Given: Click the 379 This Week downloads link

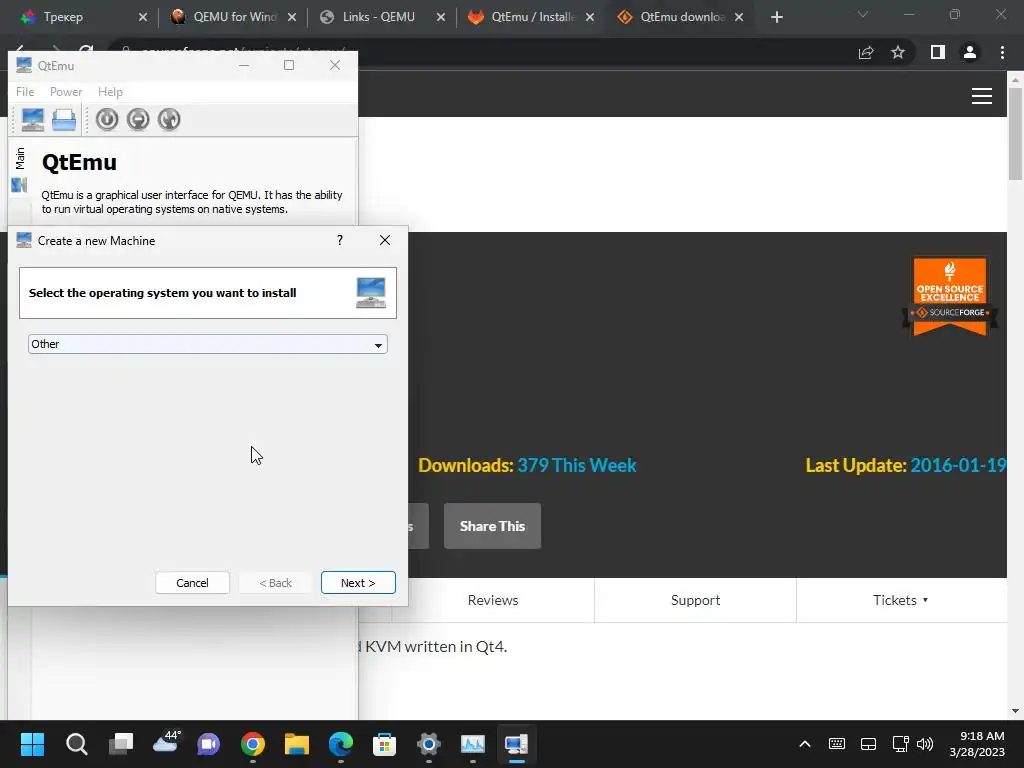Looking at the screenshot, I should (x=577, y=466).
